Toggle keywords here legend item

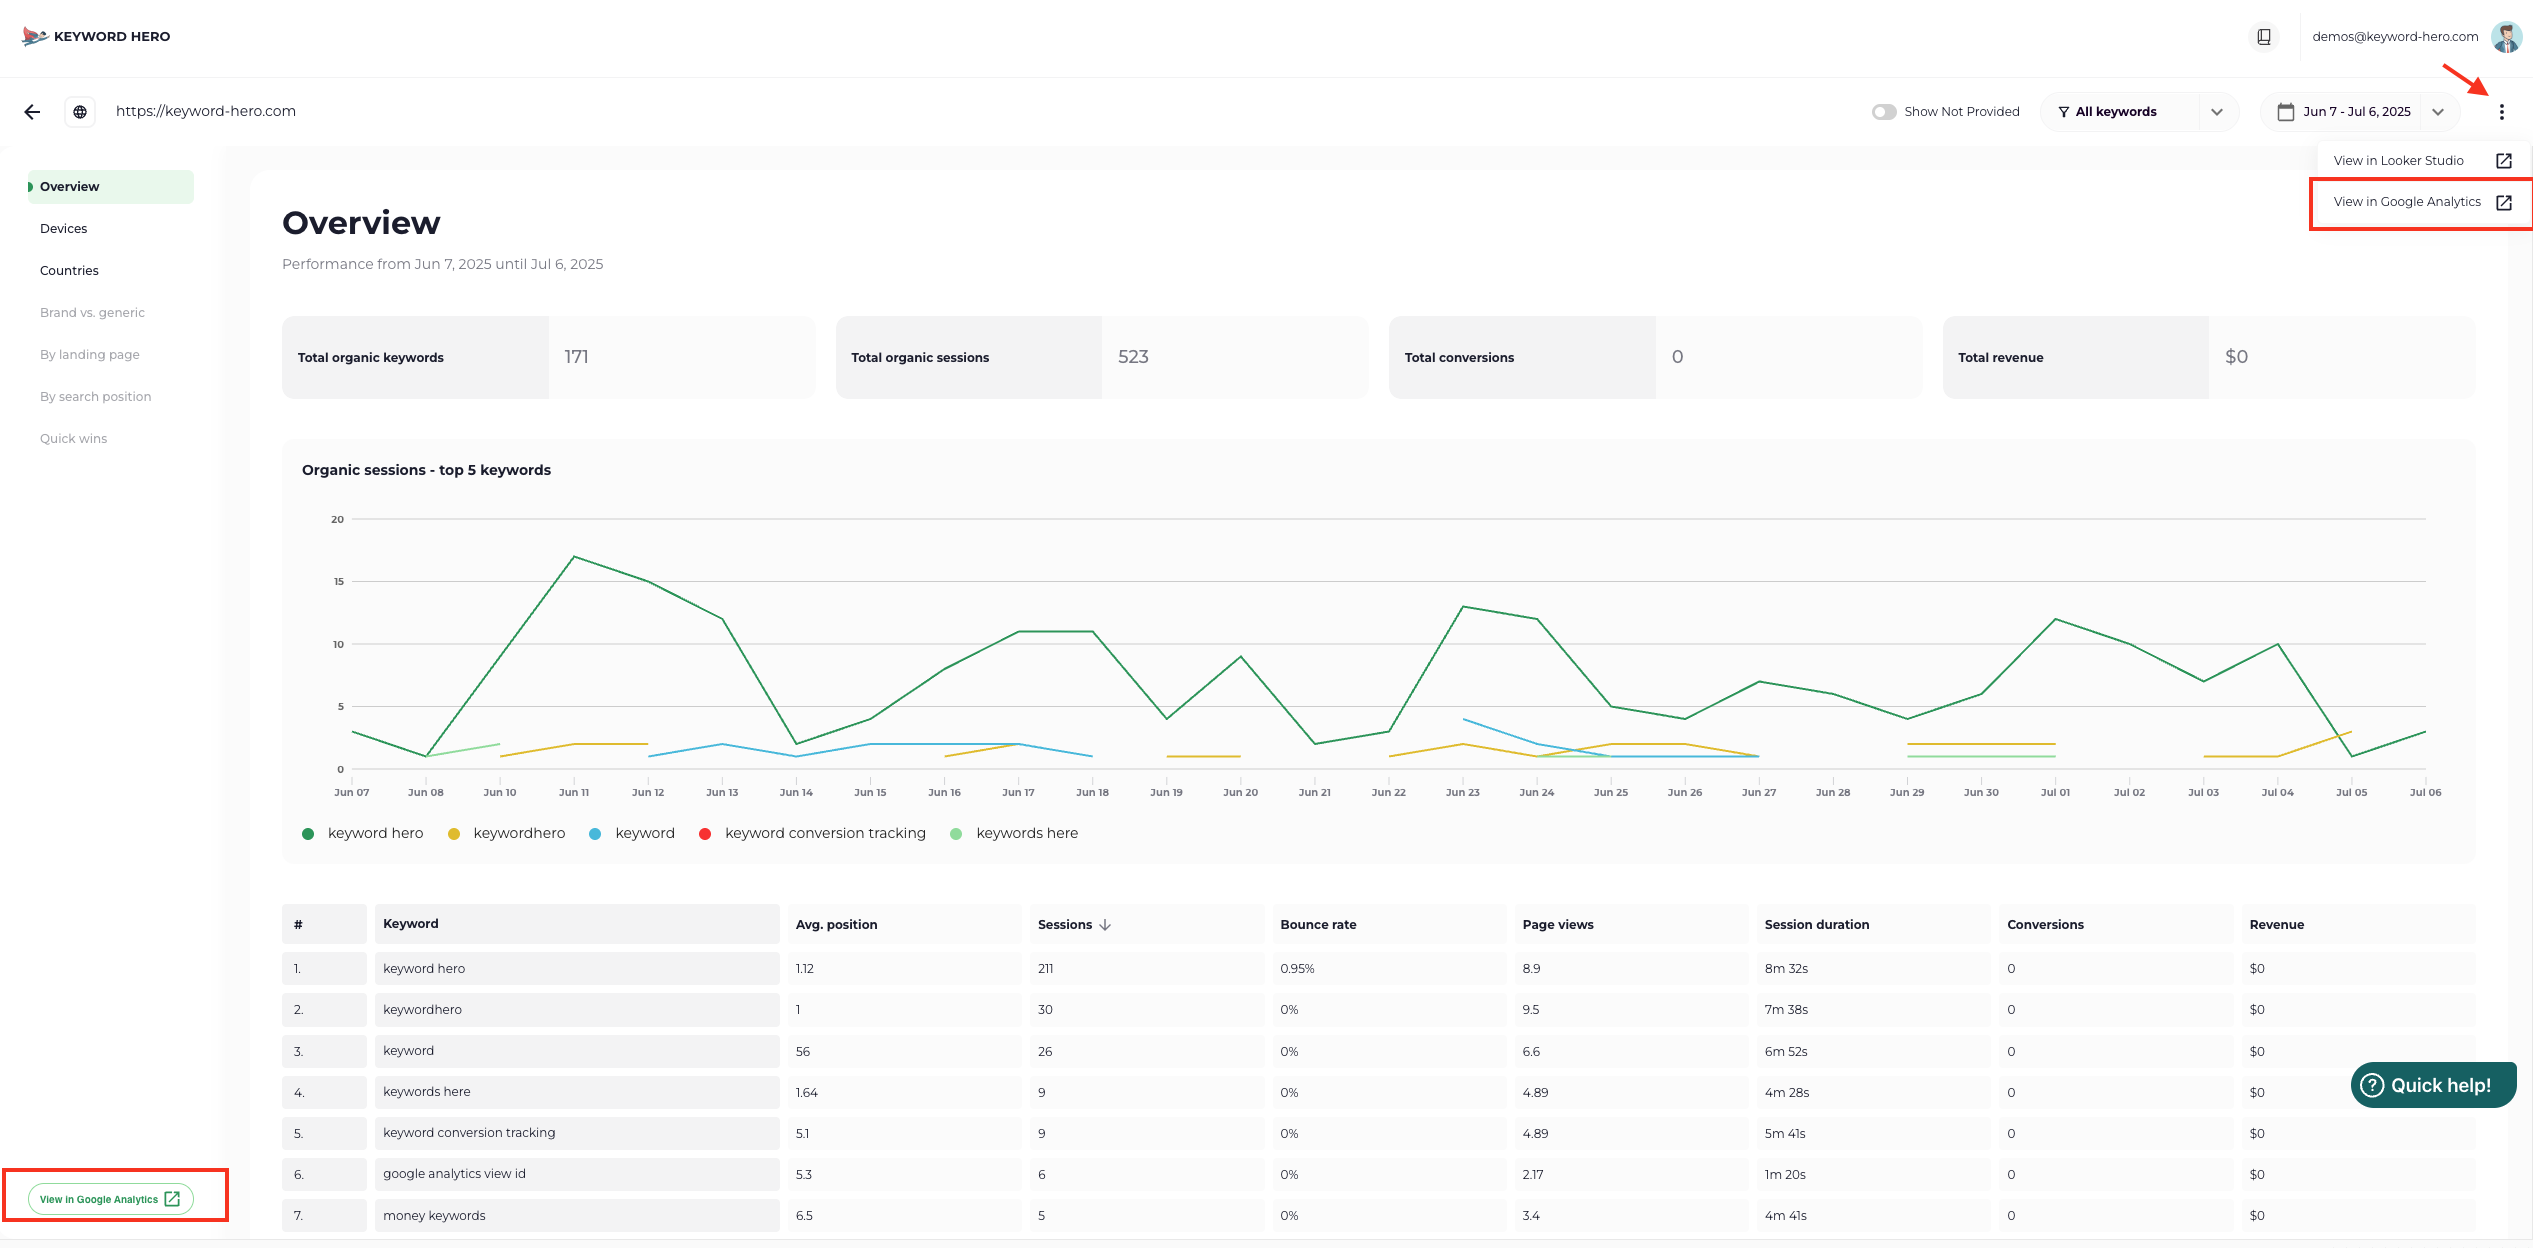[1014, 834]
